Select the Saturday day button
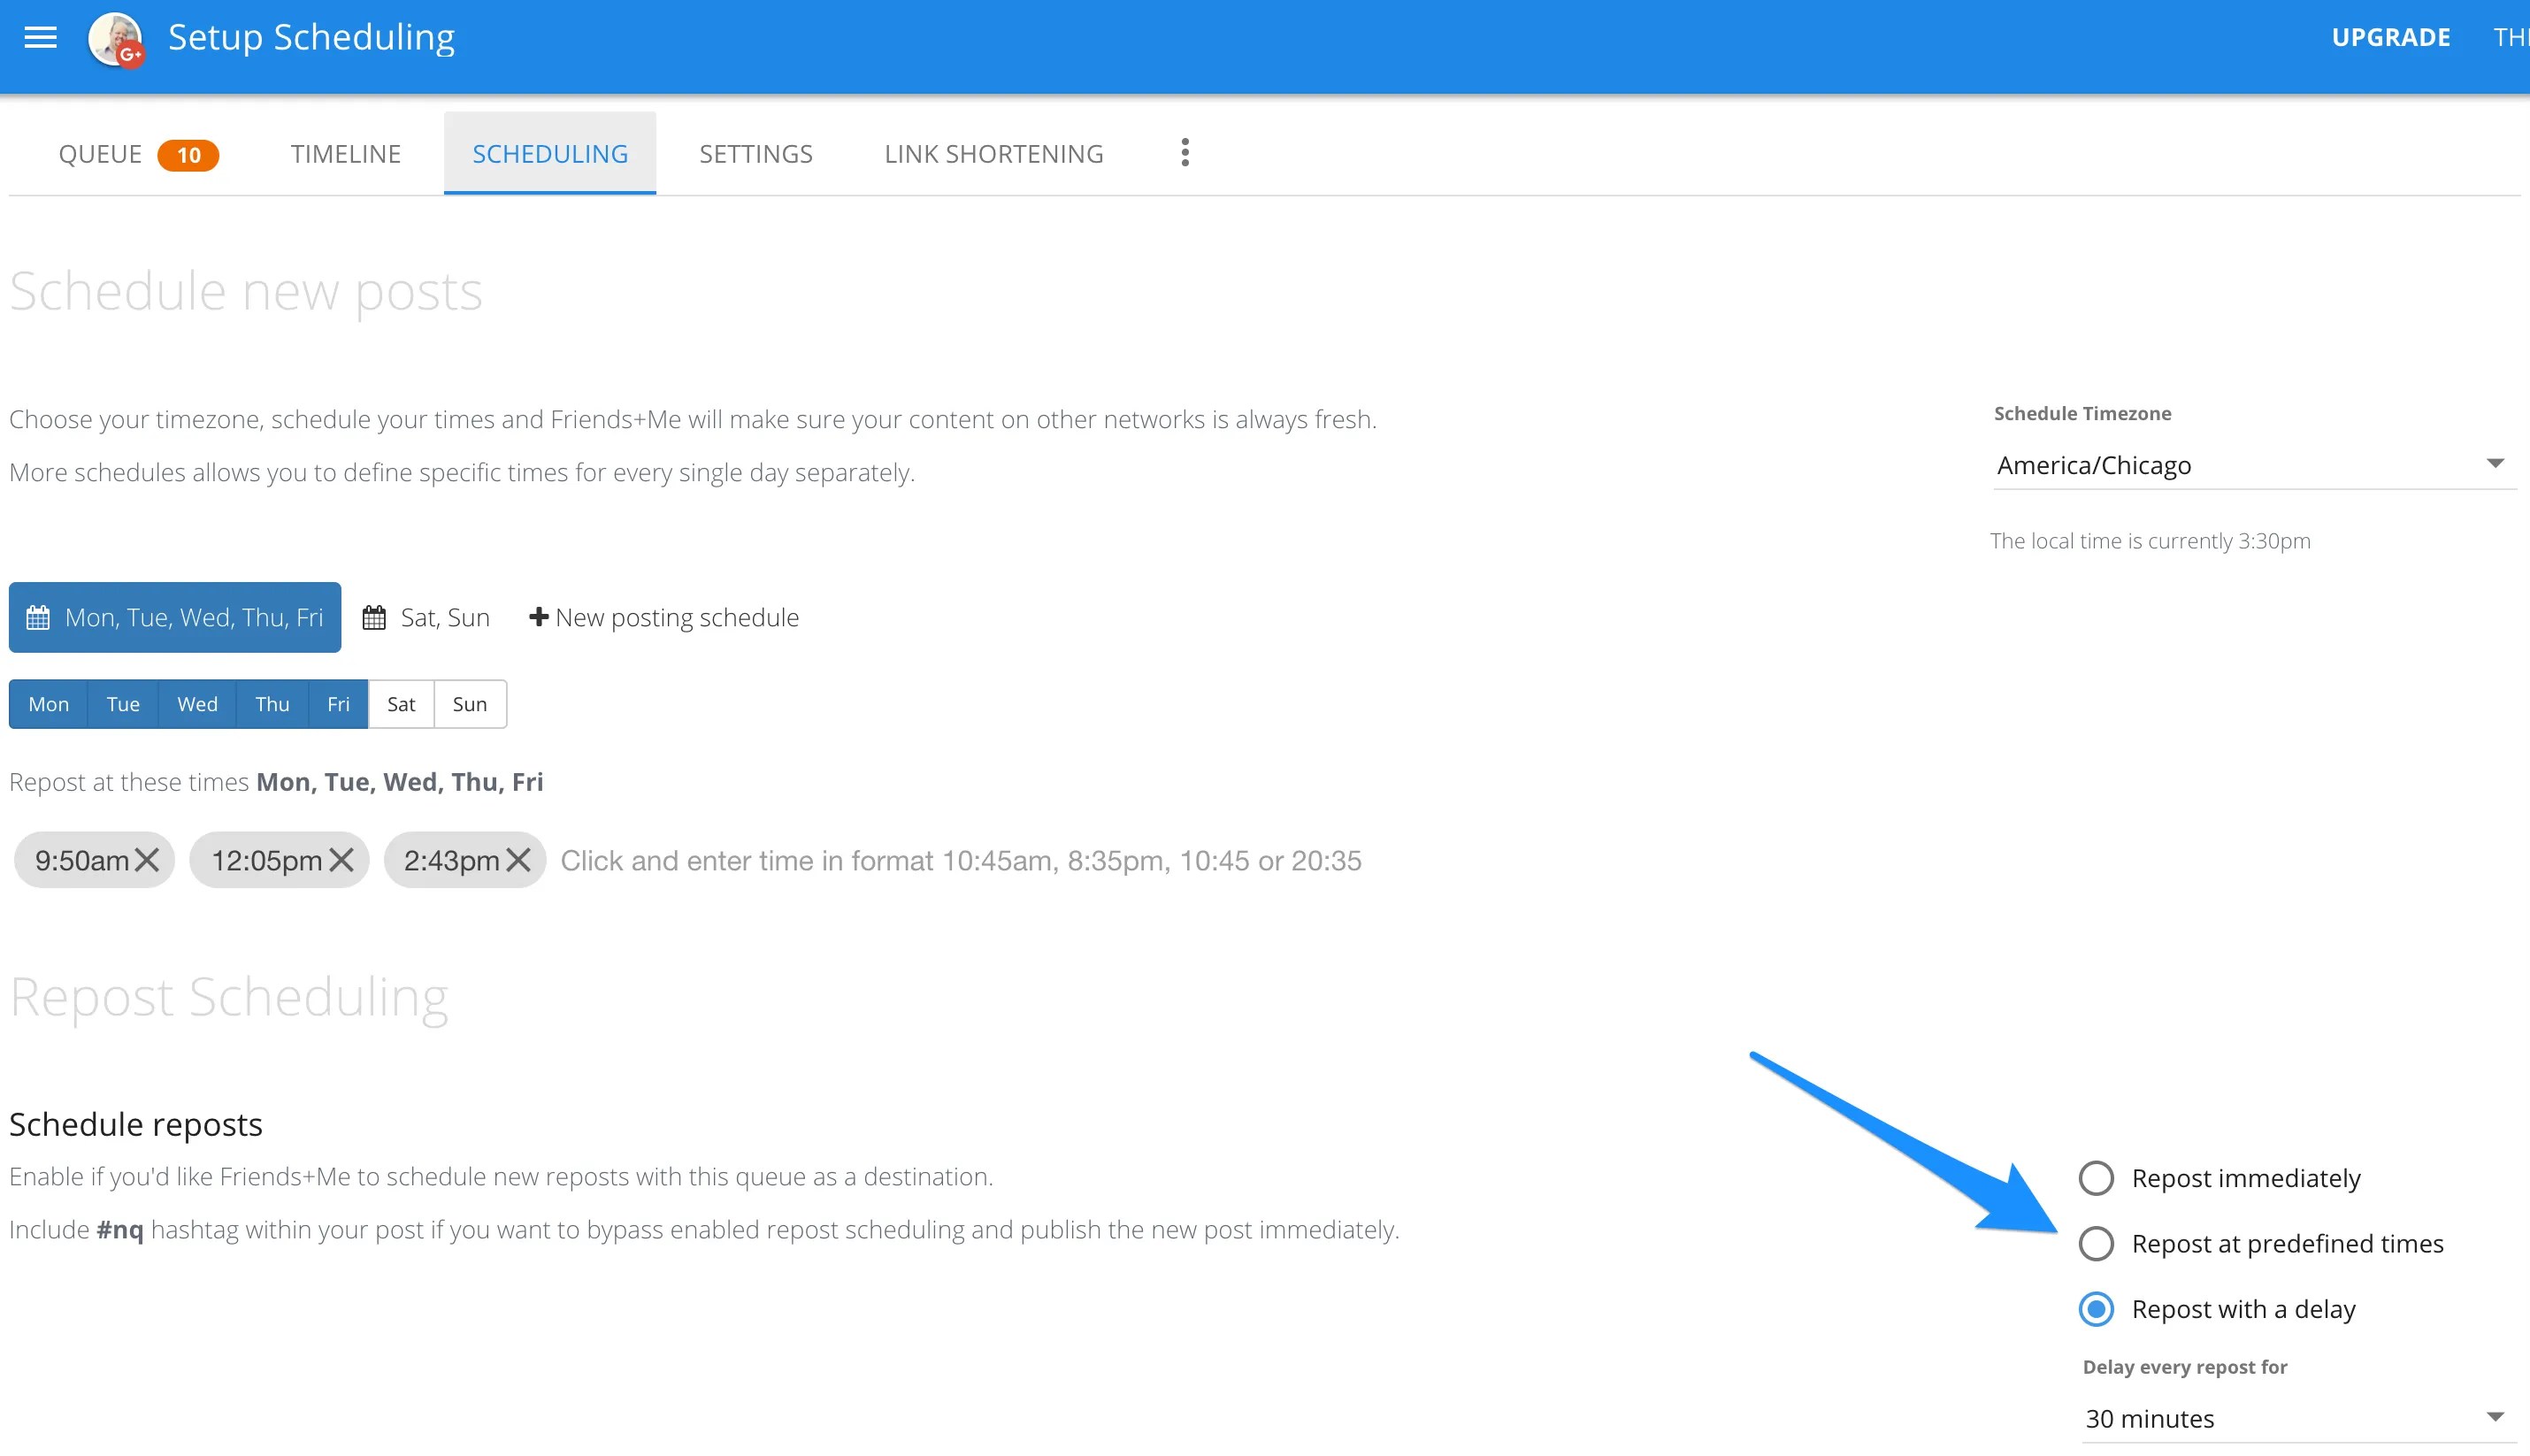Viewport: 2530px width, 1456px height. point(402,704)
